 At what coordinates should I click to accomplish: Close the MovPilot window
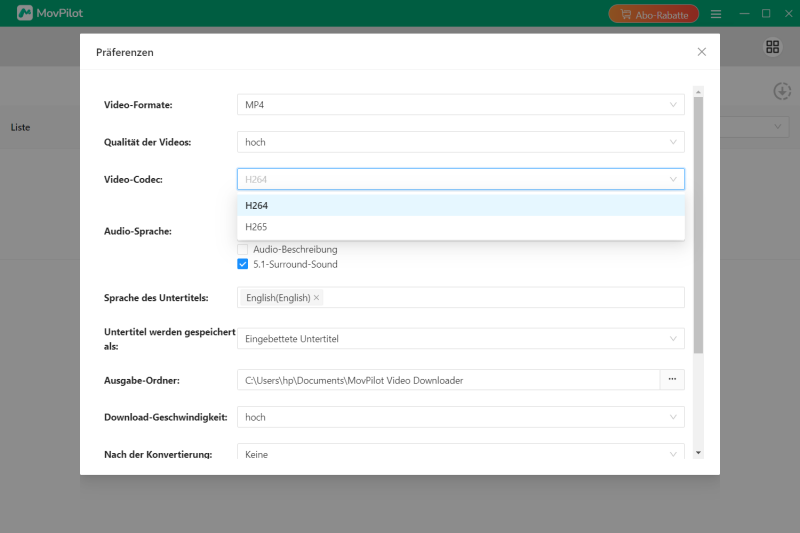pyautogui.click(x=788, y=13)
